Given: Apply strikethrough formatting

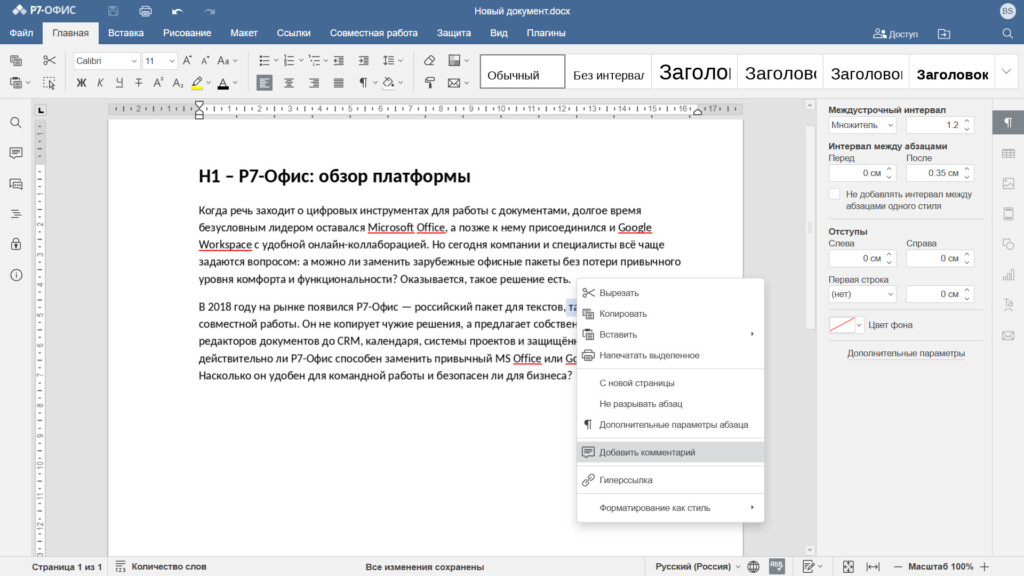Looking at the screenshot, I should click(138, 83).
